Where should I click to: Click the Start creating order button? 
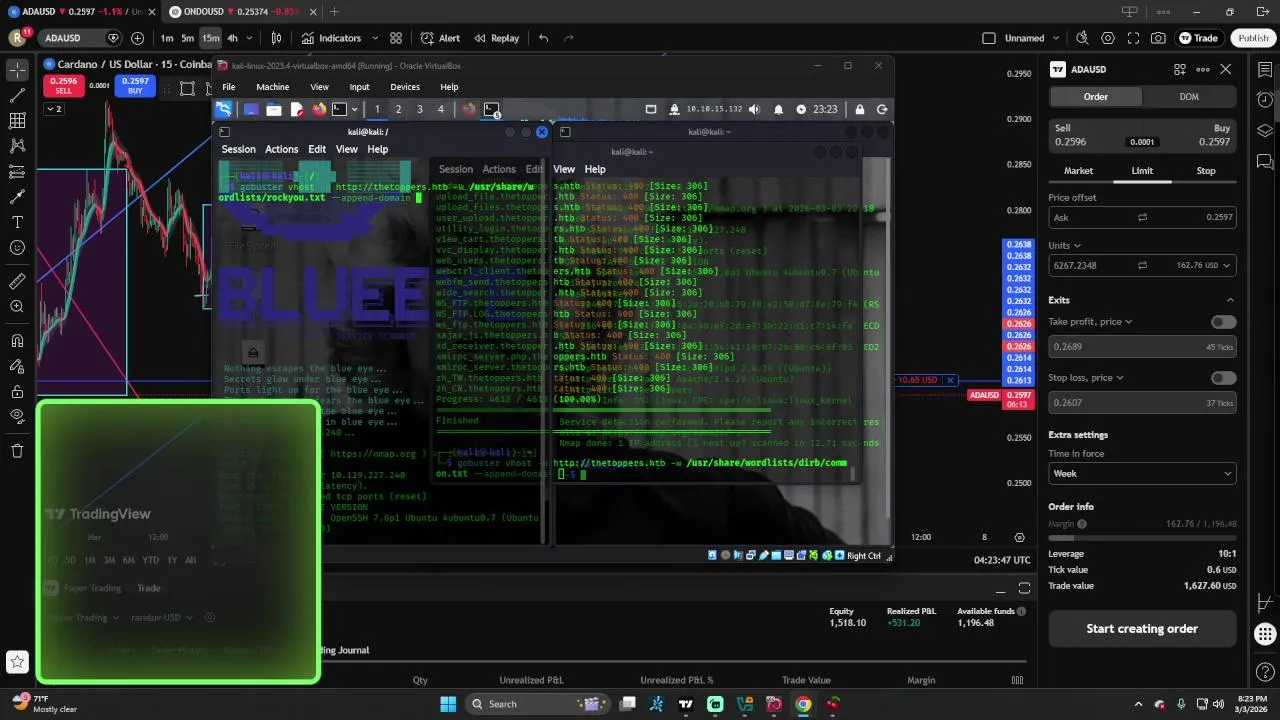coord(1142,629)
